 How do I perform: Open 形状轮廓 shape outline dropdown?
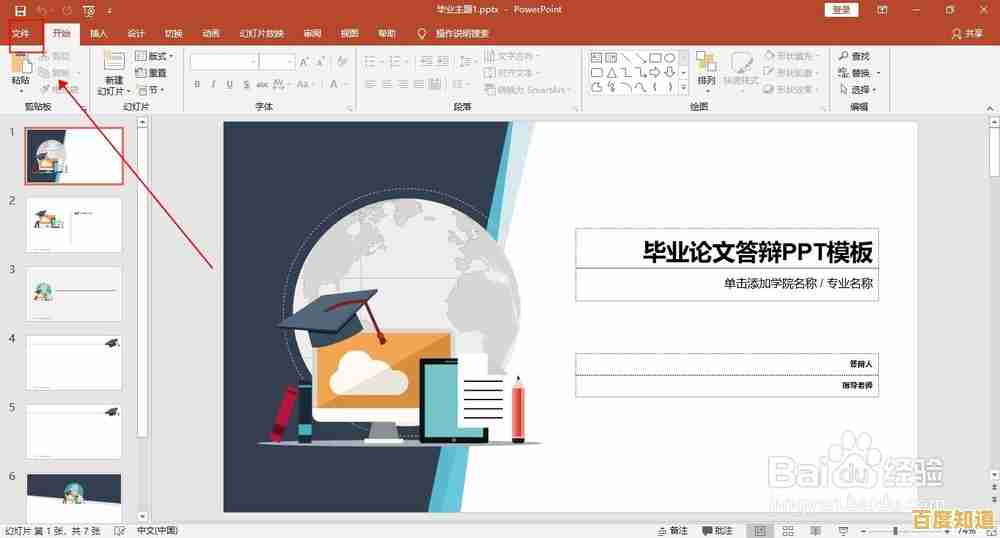790,73
